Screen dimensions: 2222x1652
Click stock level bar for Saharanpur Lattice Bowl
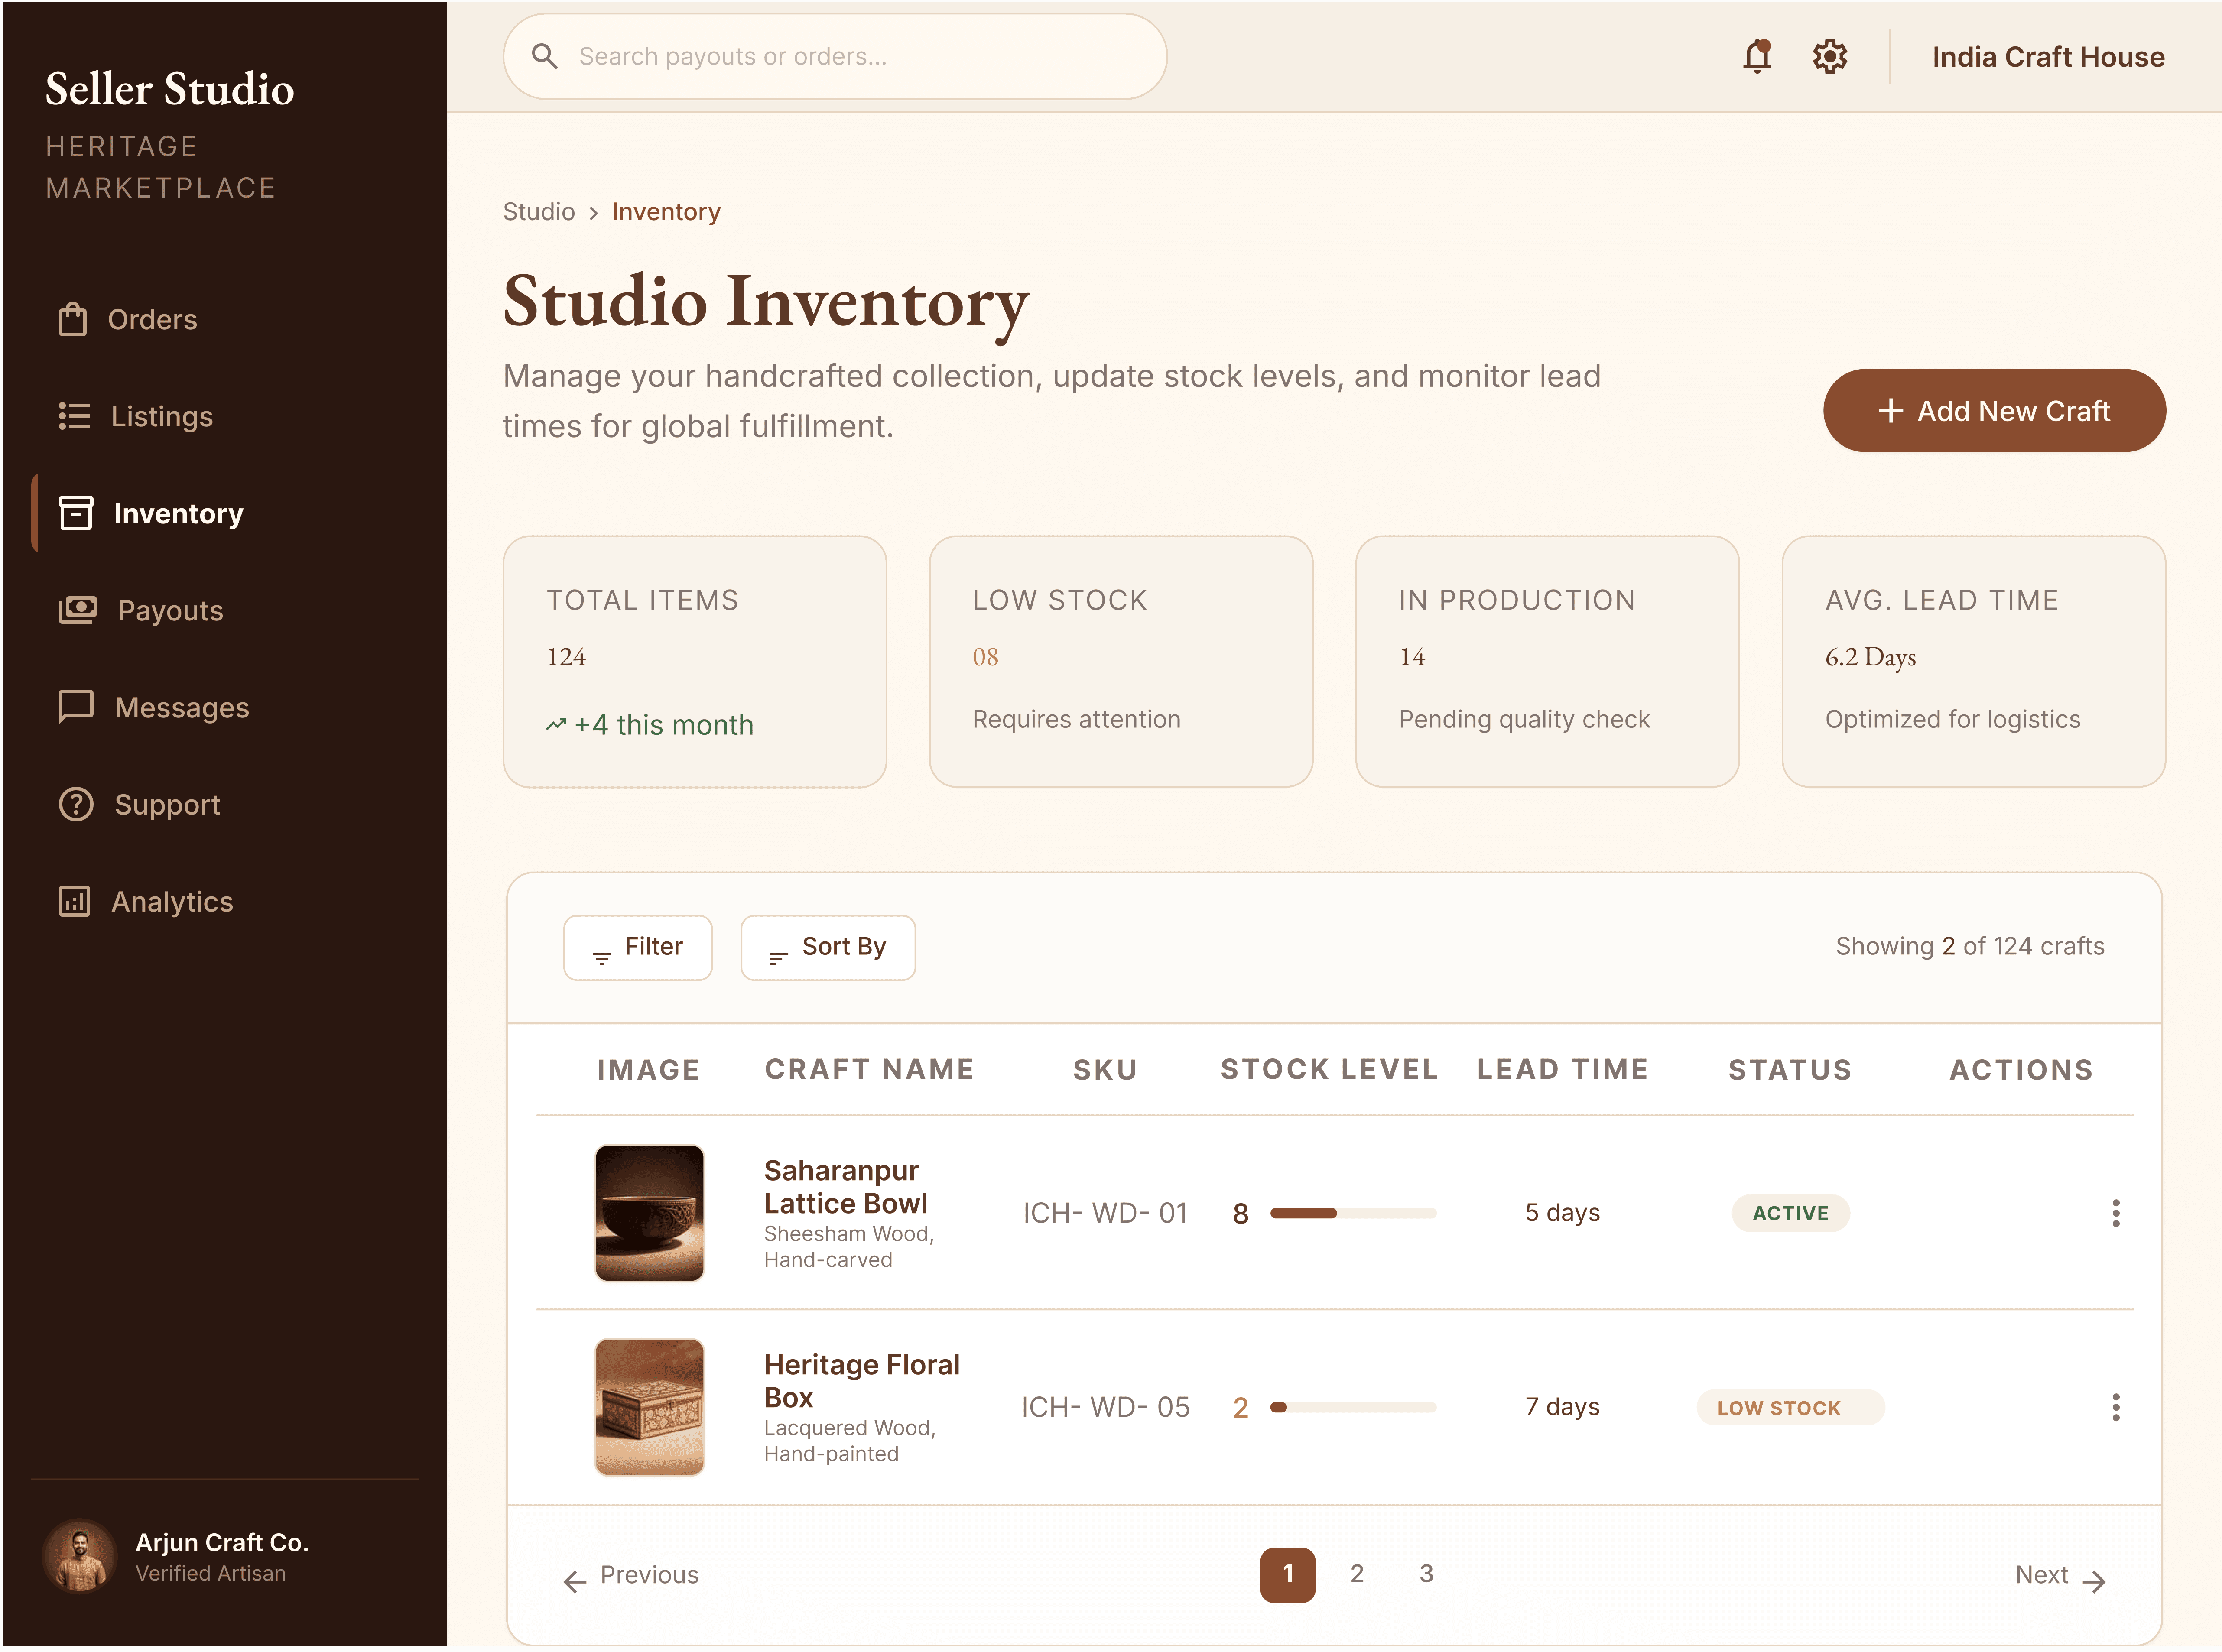click(x=1353, y=1213)
